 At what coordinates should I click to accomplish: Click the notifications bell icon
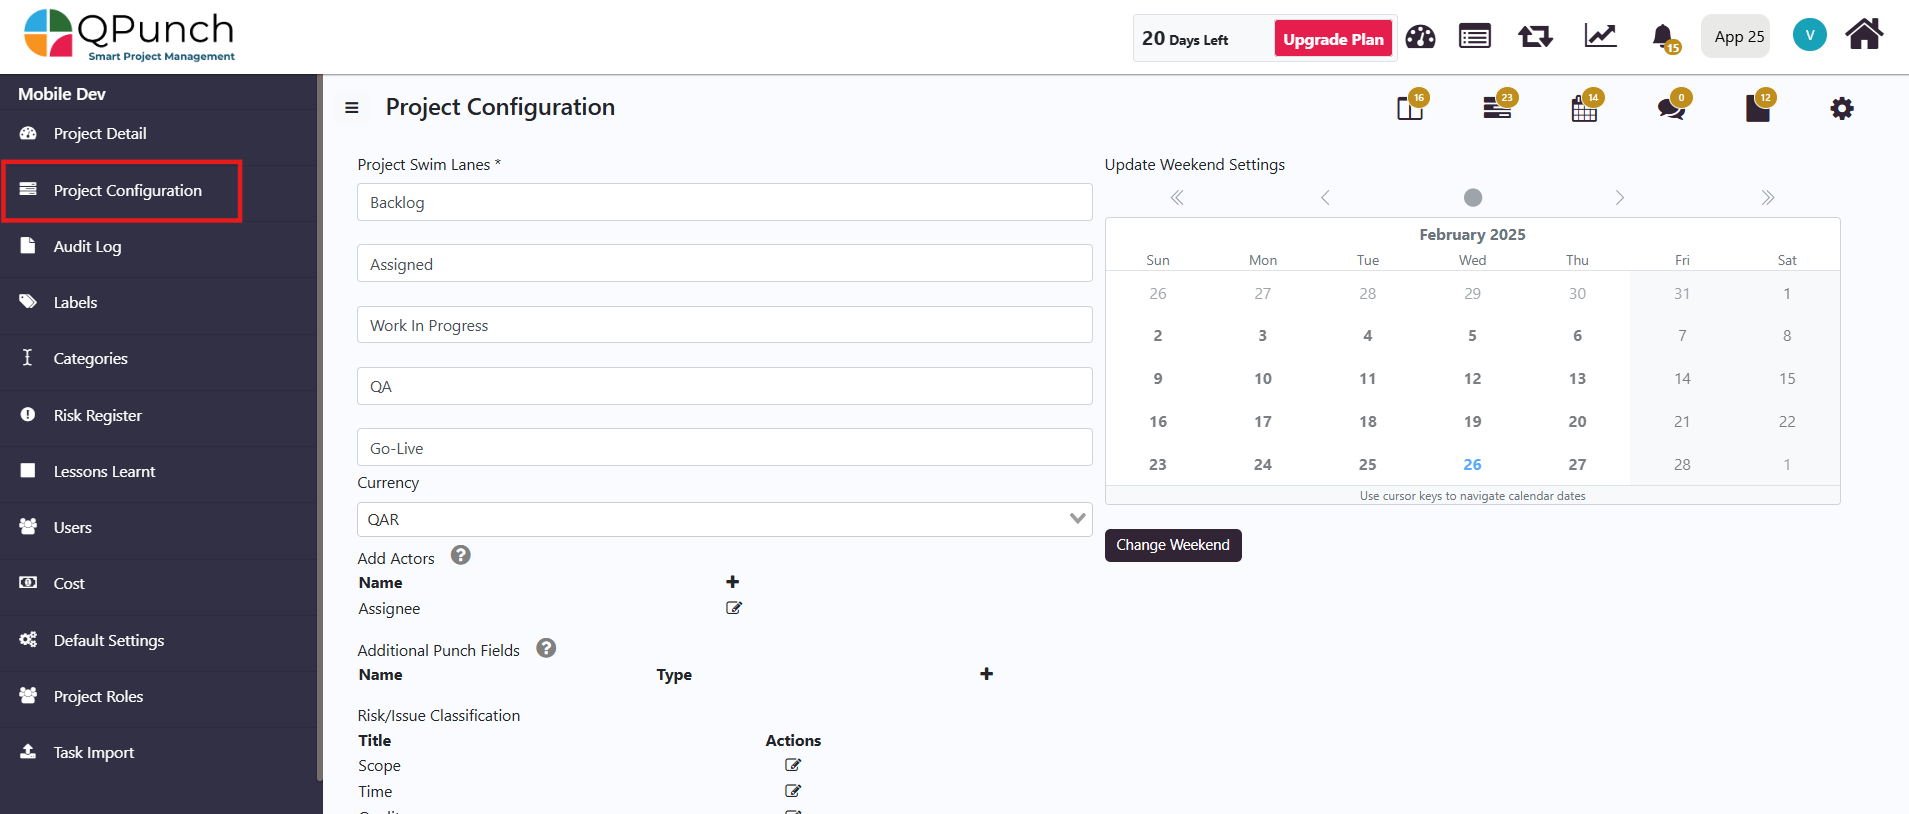click(x=1663, y=38)
